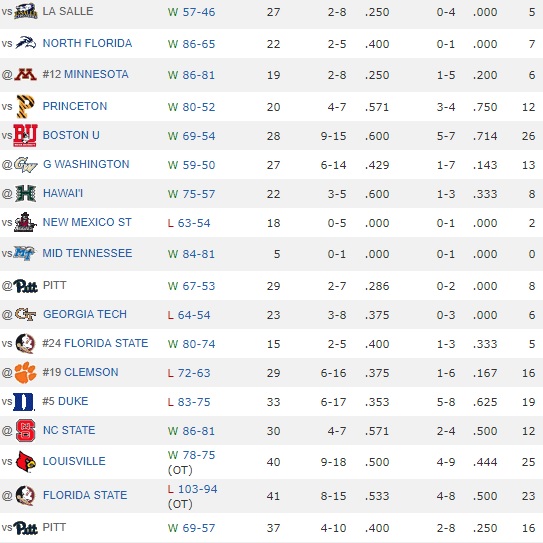543x543 pixels.
Task: Click the Clemson orange paw logo
Action: (25, 373)
